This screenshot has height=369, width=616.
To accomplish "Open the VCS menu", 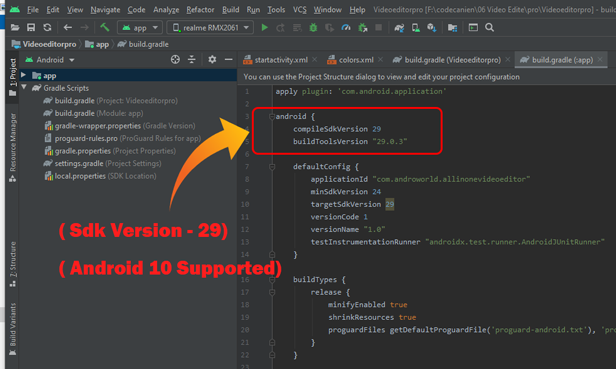I will (299, 9).
